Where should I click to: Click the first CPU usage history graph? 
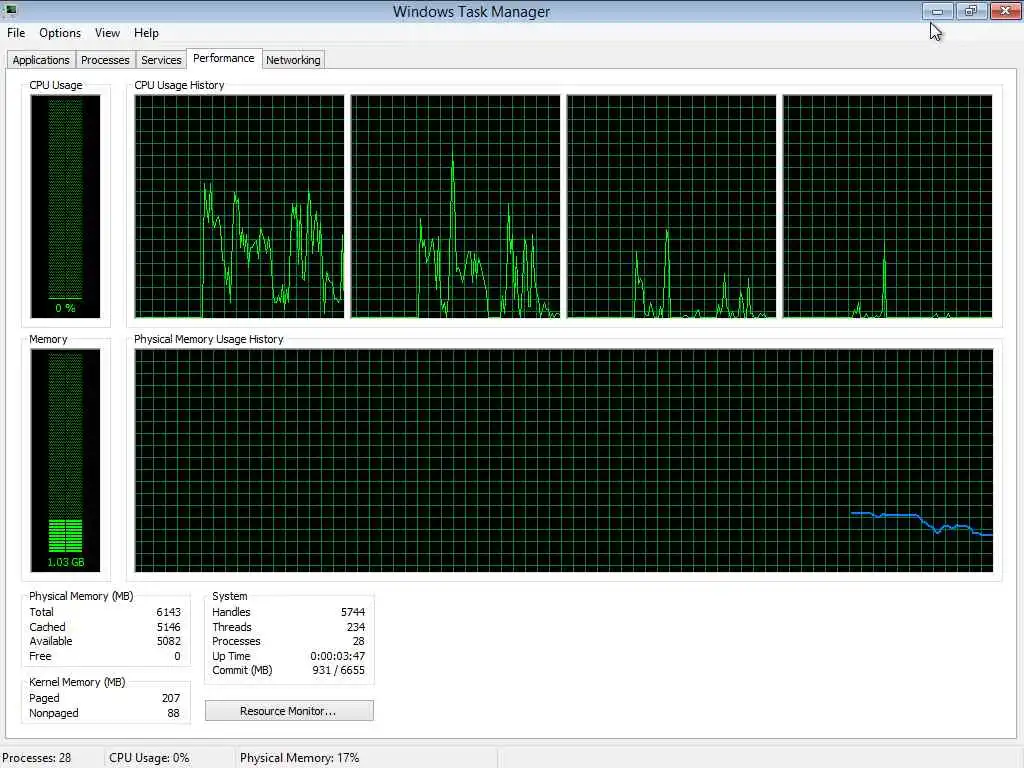(x=239, y=206)
